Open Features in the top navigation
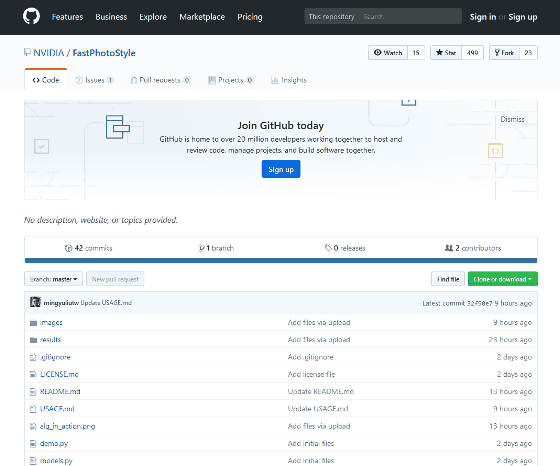 tap(68, 17)
